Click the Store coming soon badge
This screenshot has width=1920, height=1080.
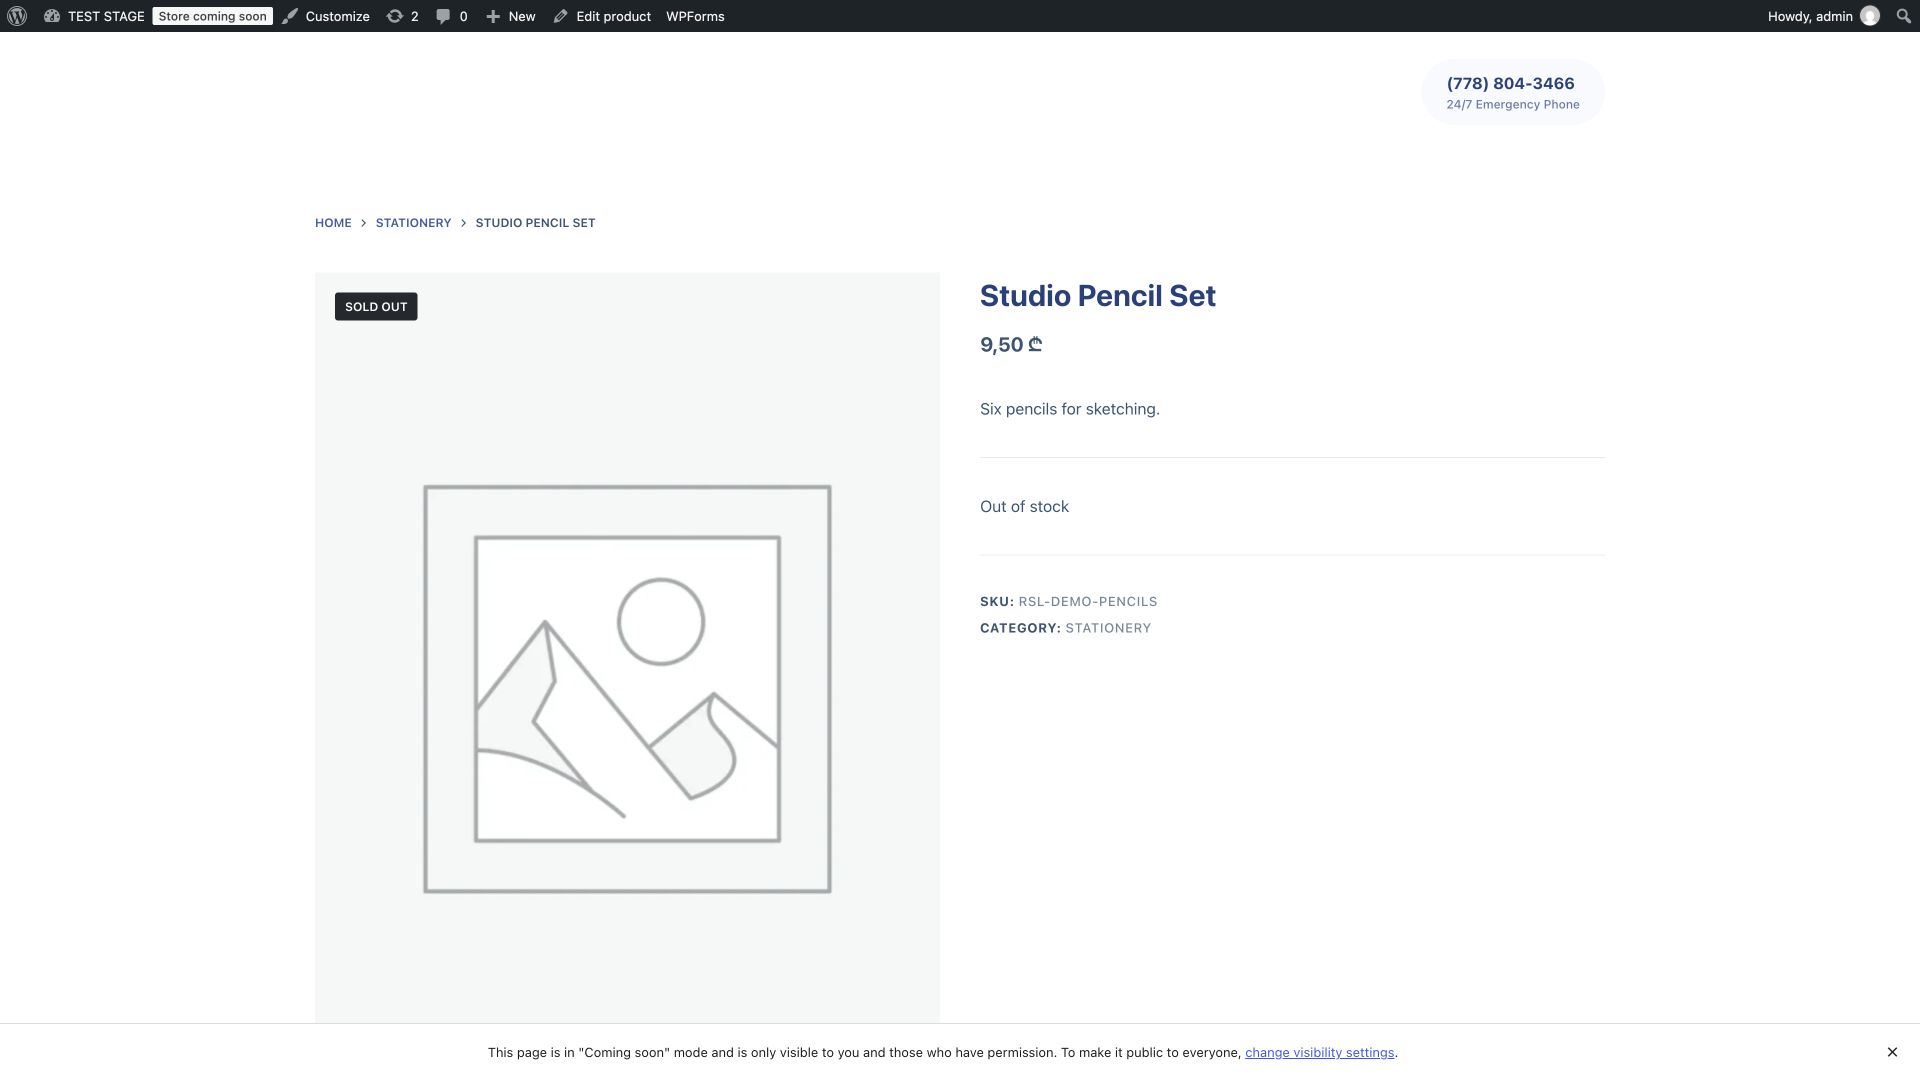tap(212, 16)
